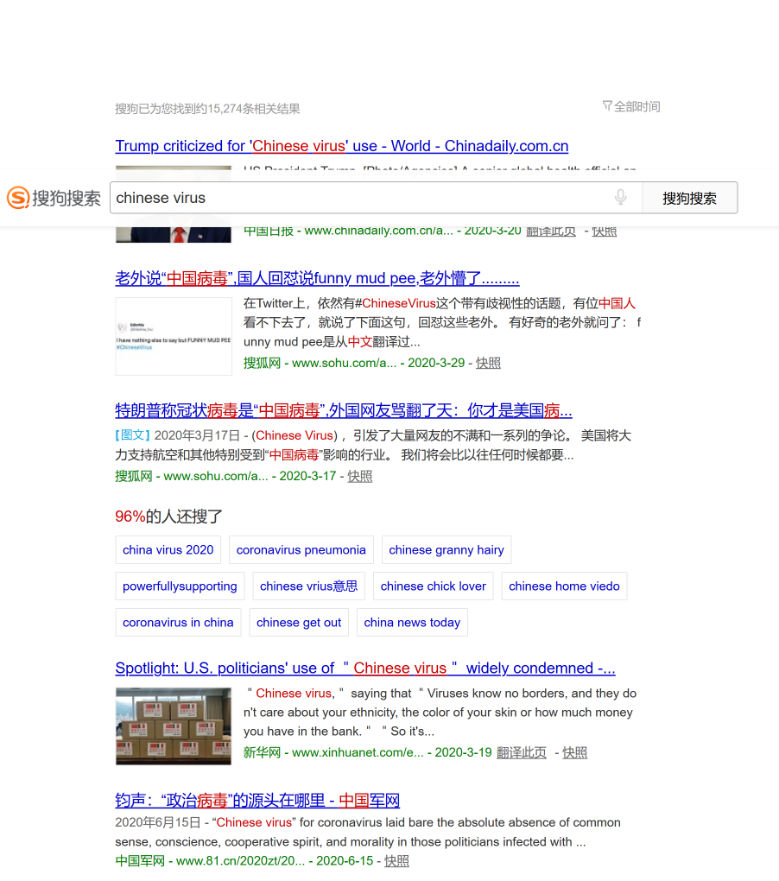Open 快照 for the Chinadaily result

click(x=604, y=231)
